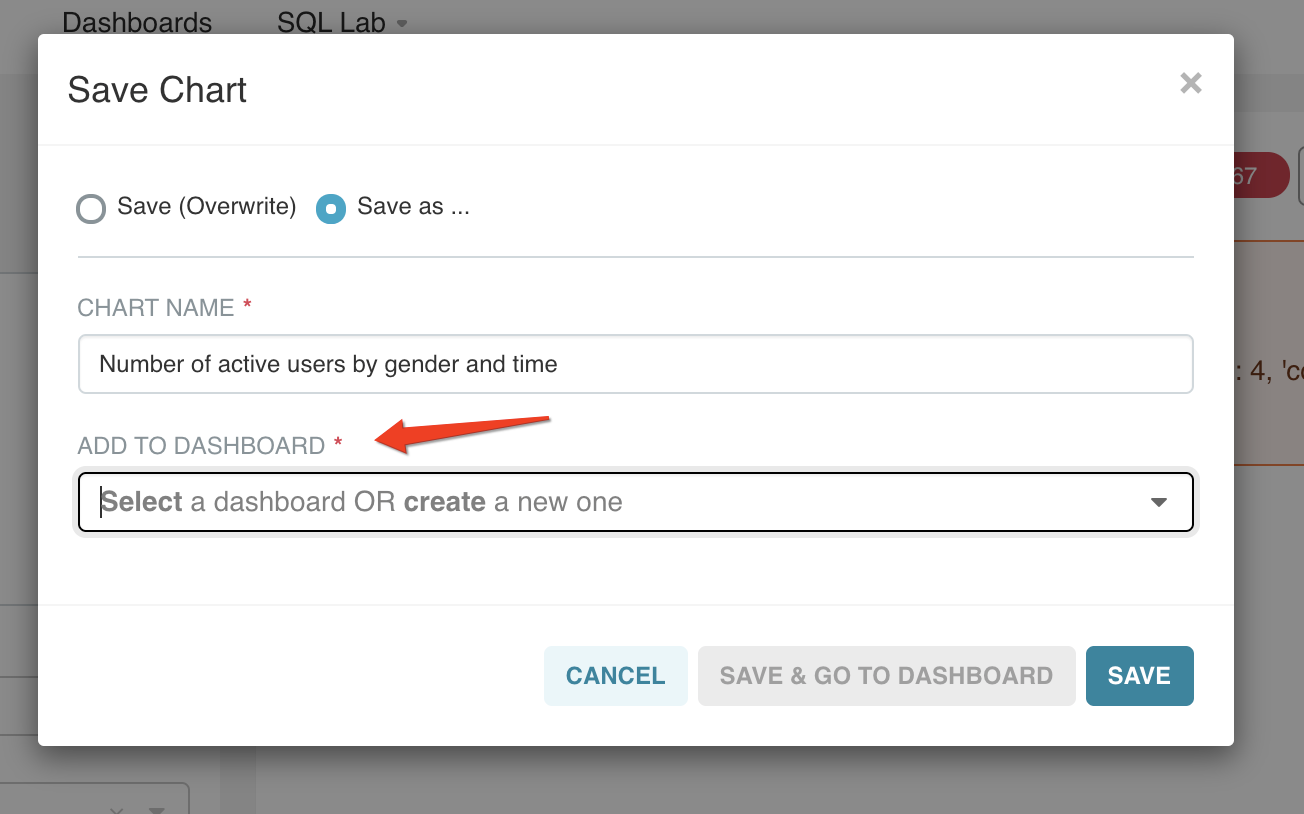Viewport: 1304px width, 814px height.
Task: Expand the SQL Lab caret in the navbar
Action: click(x=403, y=24)
